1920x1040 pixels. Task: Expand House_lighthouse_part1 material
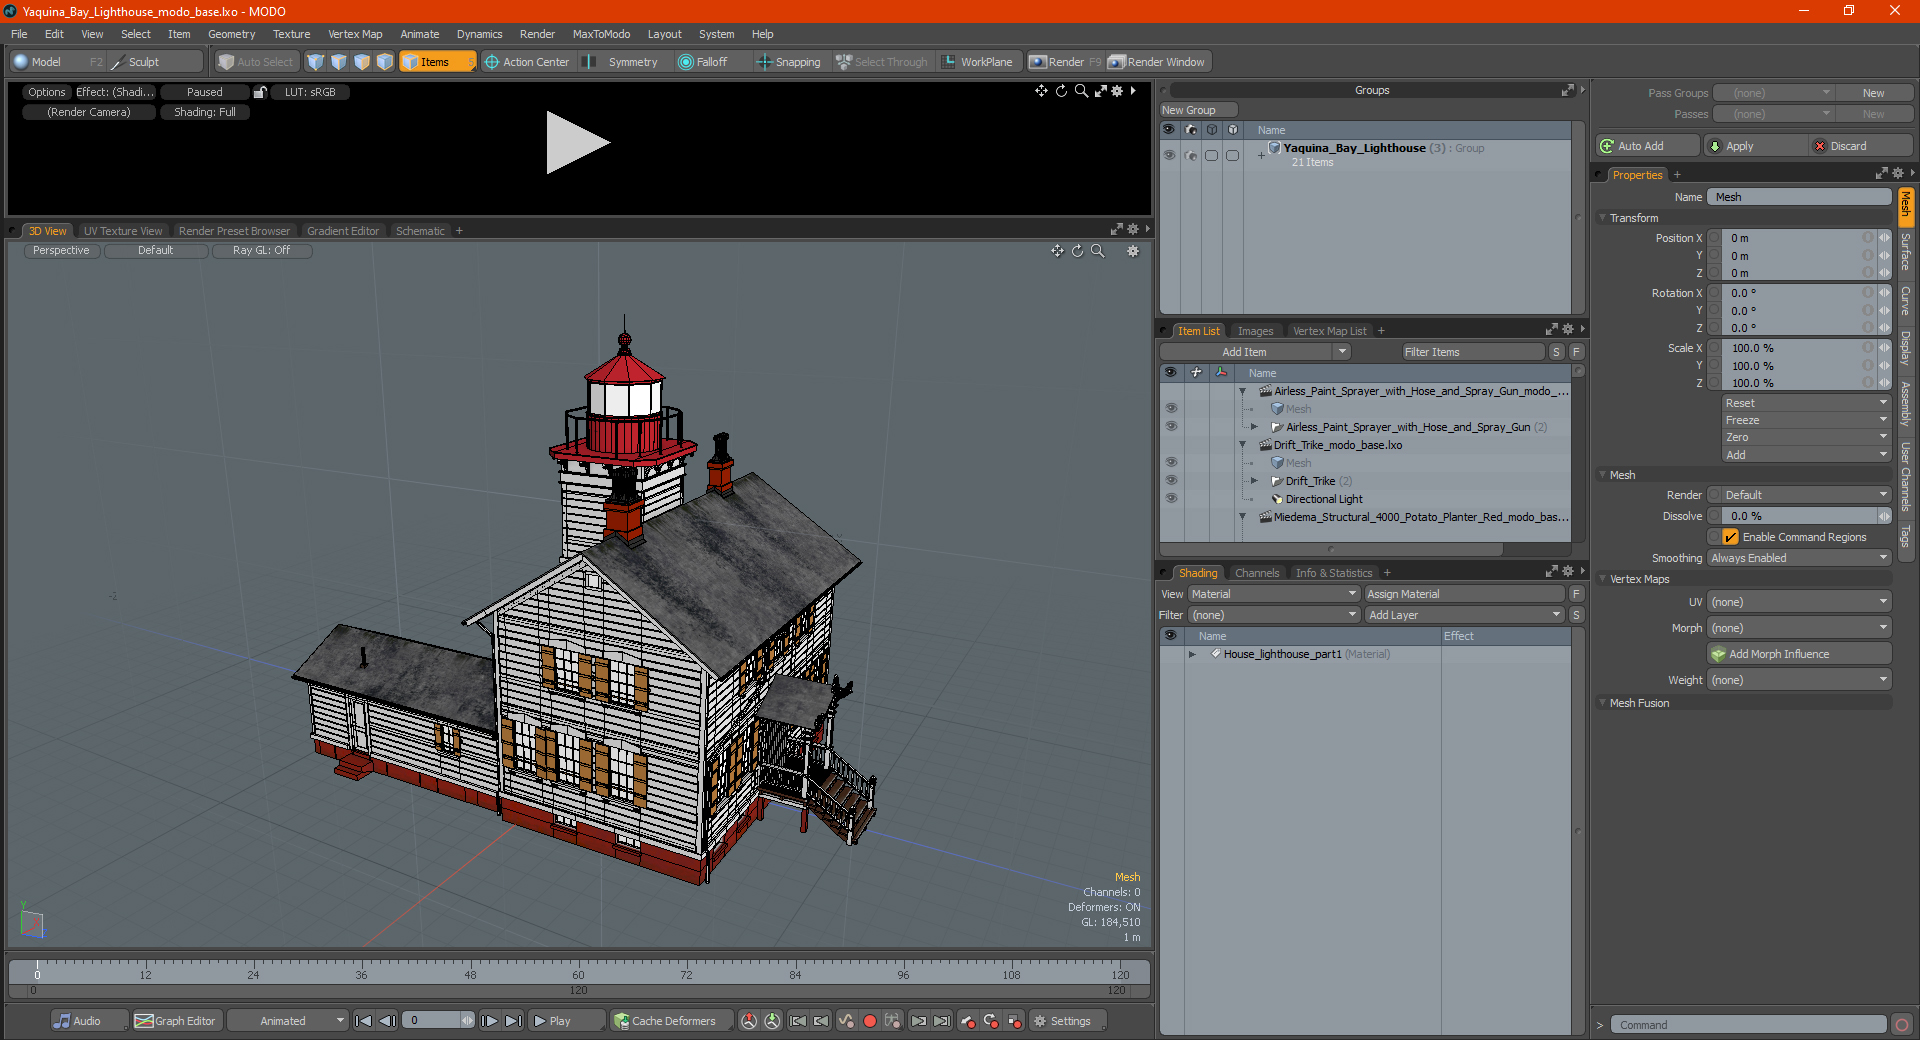[x=1192, y=654]
